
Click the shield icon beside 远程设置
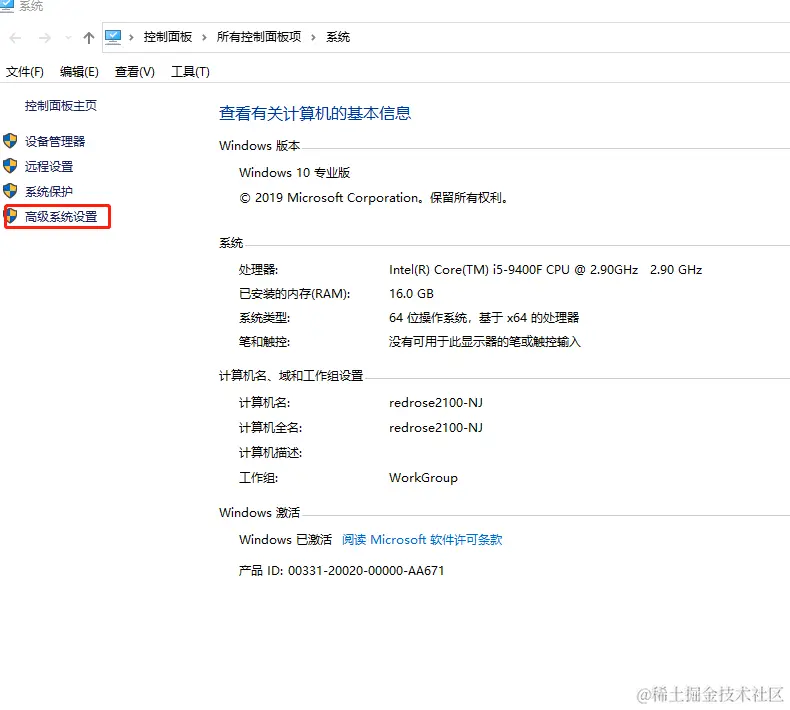(x=10, y=166)
